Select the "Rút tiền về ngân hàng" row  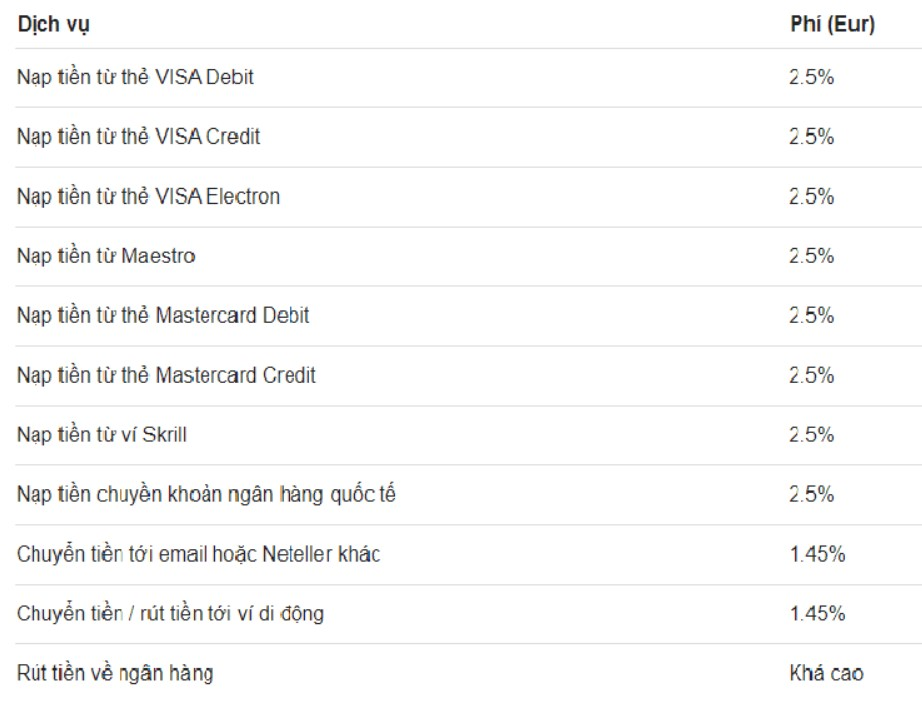coord(115,673)
